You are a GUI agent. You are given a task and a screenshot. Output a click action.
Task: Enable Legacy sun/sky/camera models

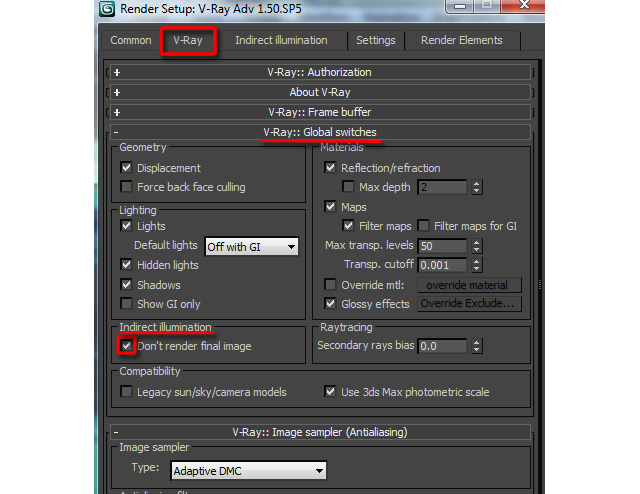(127, 392)
